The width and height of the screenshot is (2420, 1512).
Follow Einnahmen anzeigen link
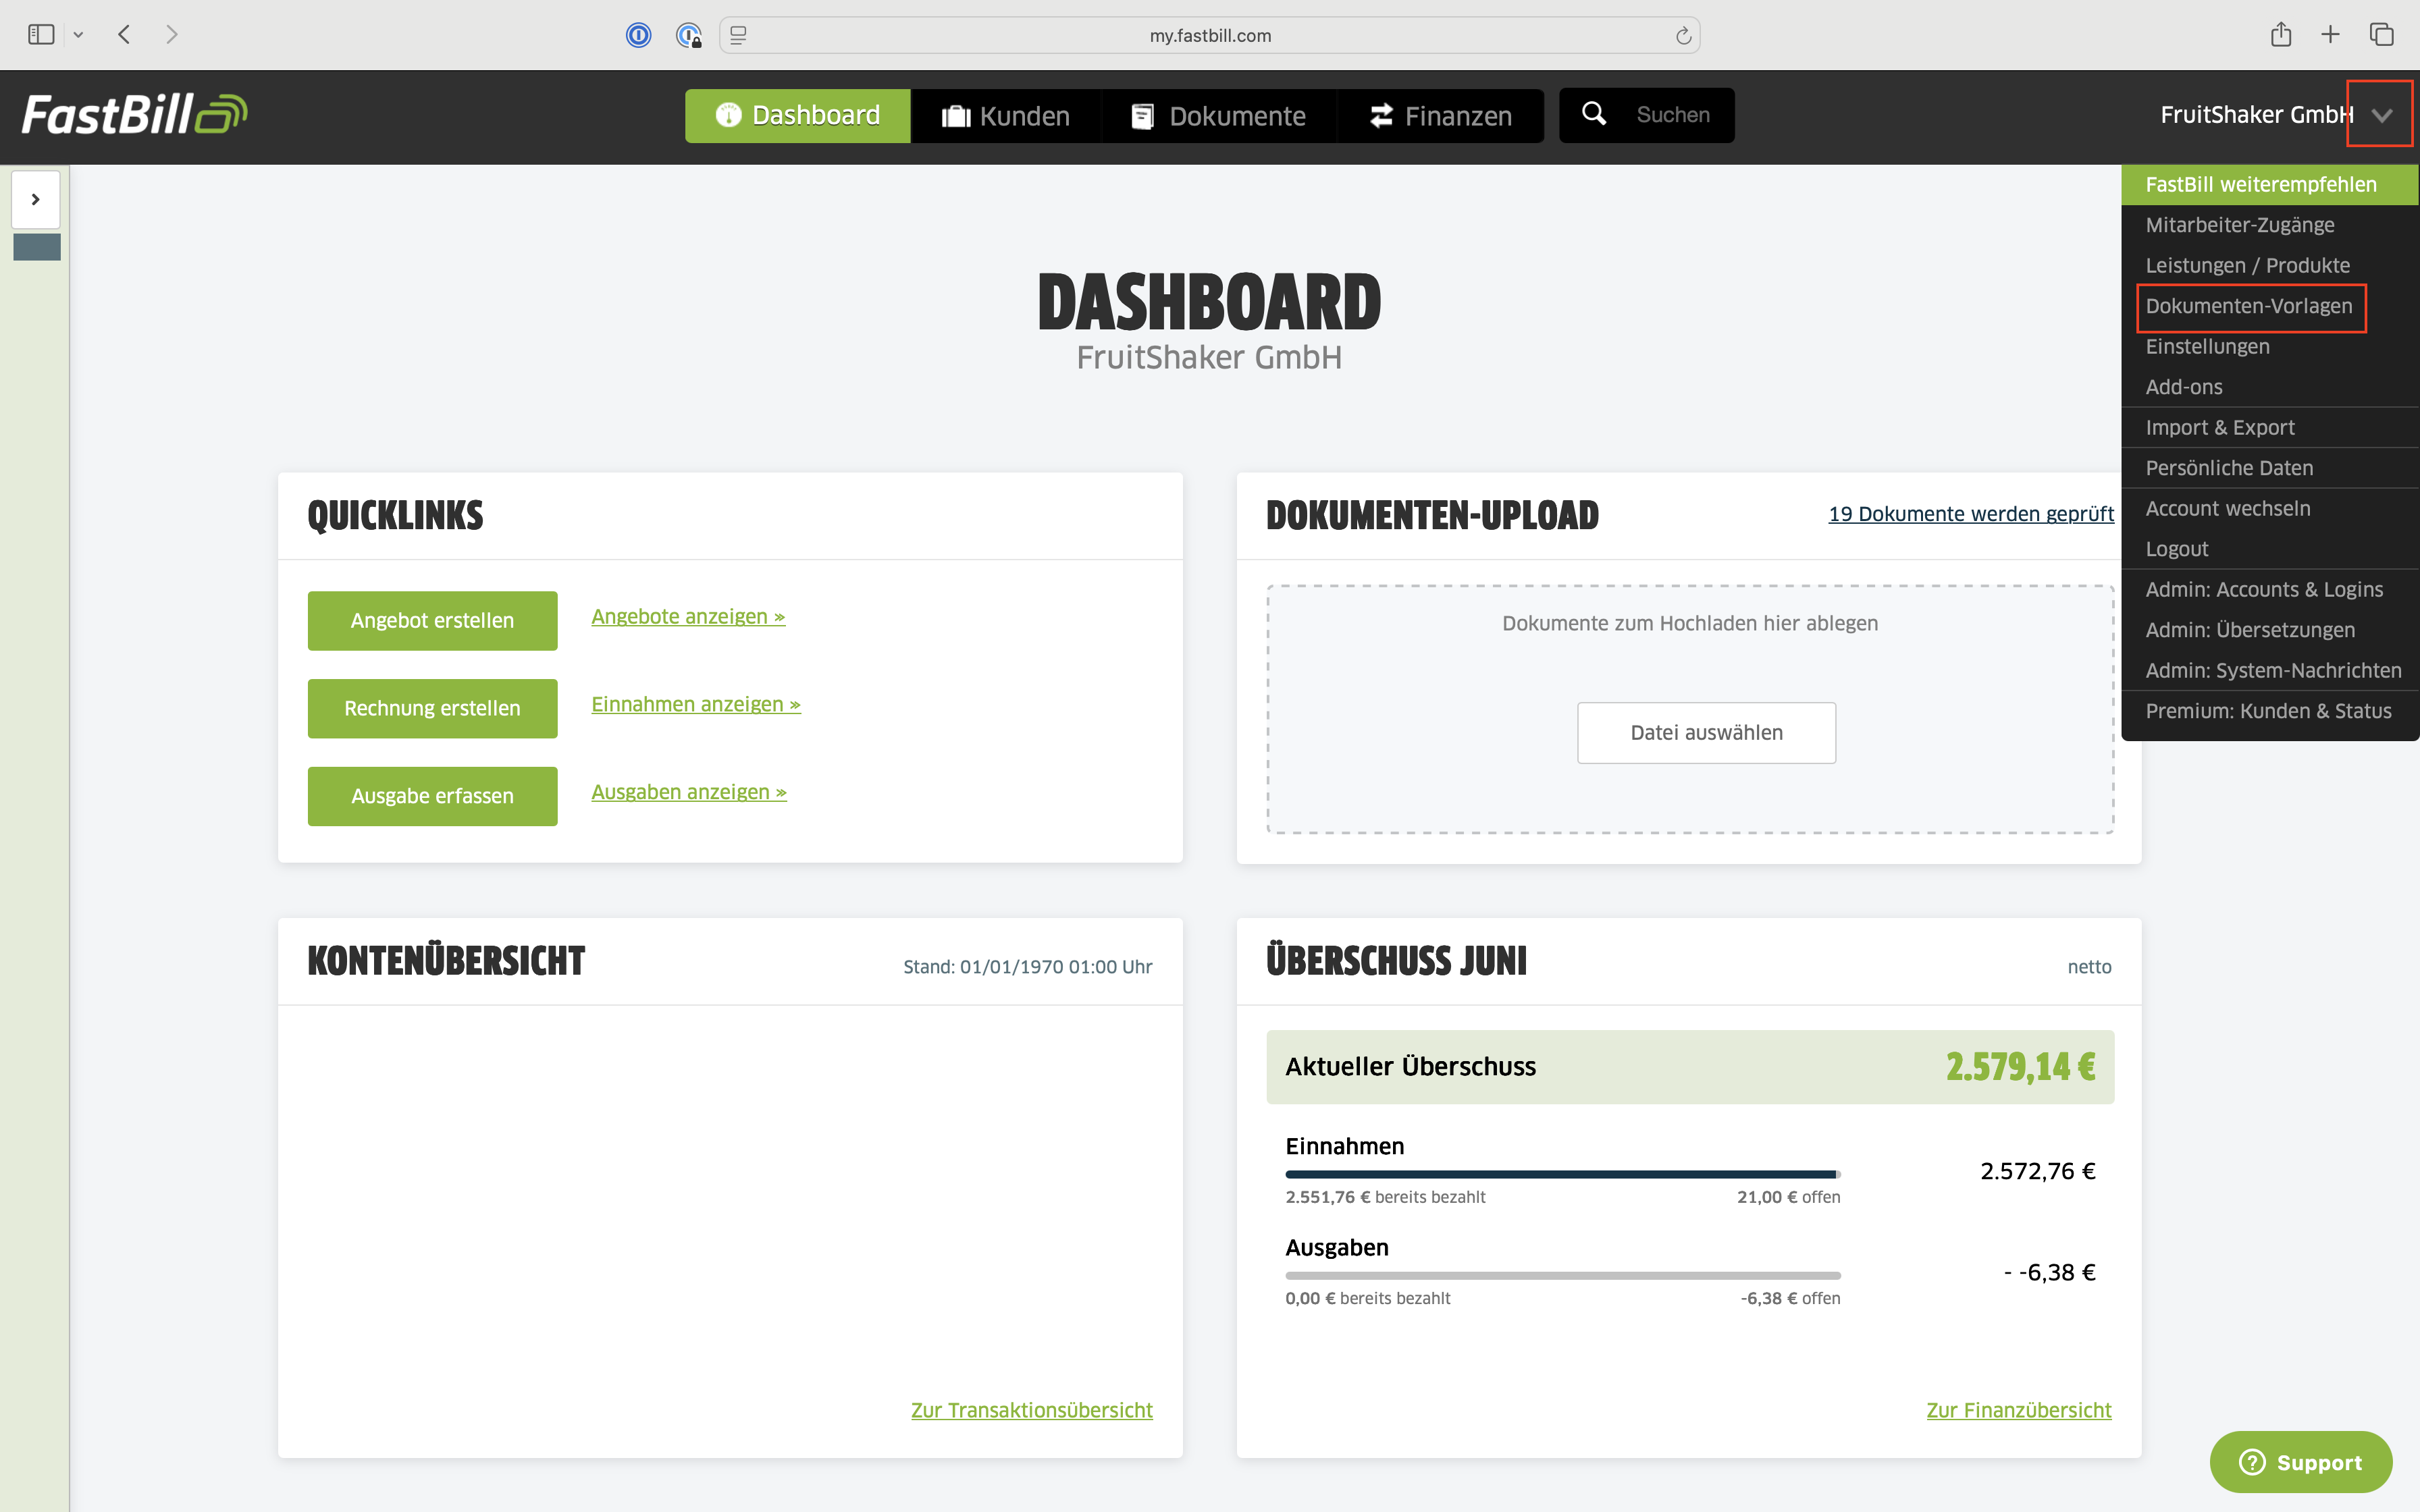[696, 705]
